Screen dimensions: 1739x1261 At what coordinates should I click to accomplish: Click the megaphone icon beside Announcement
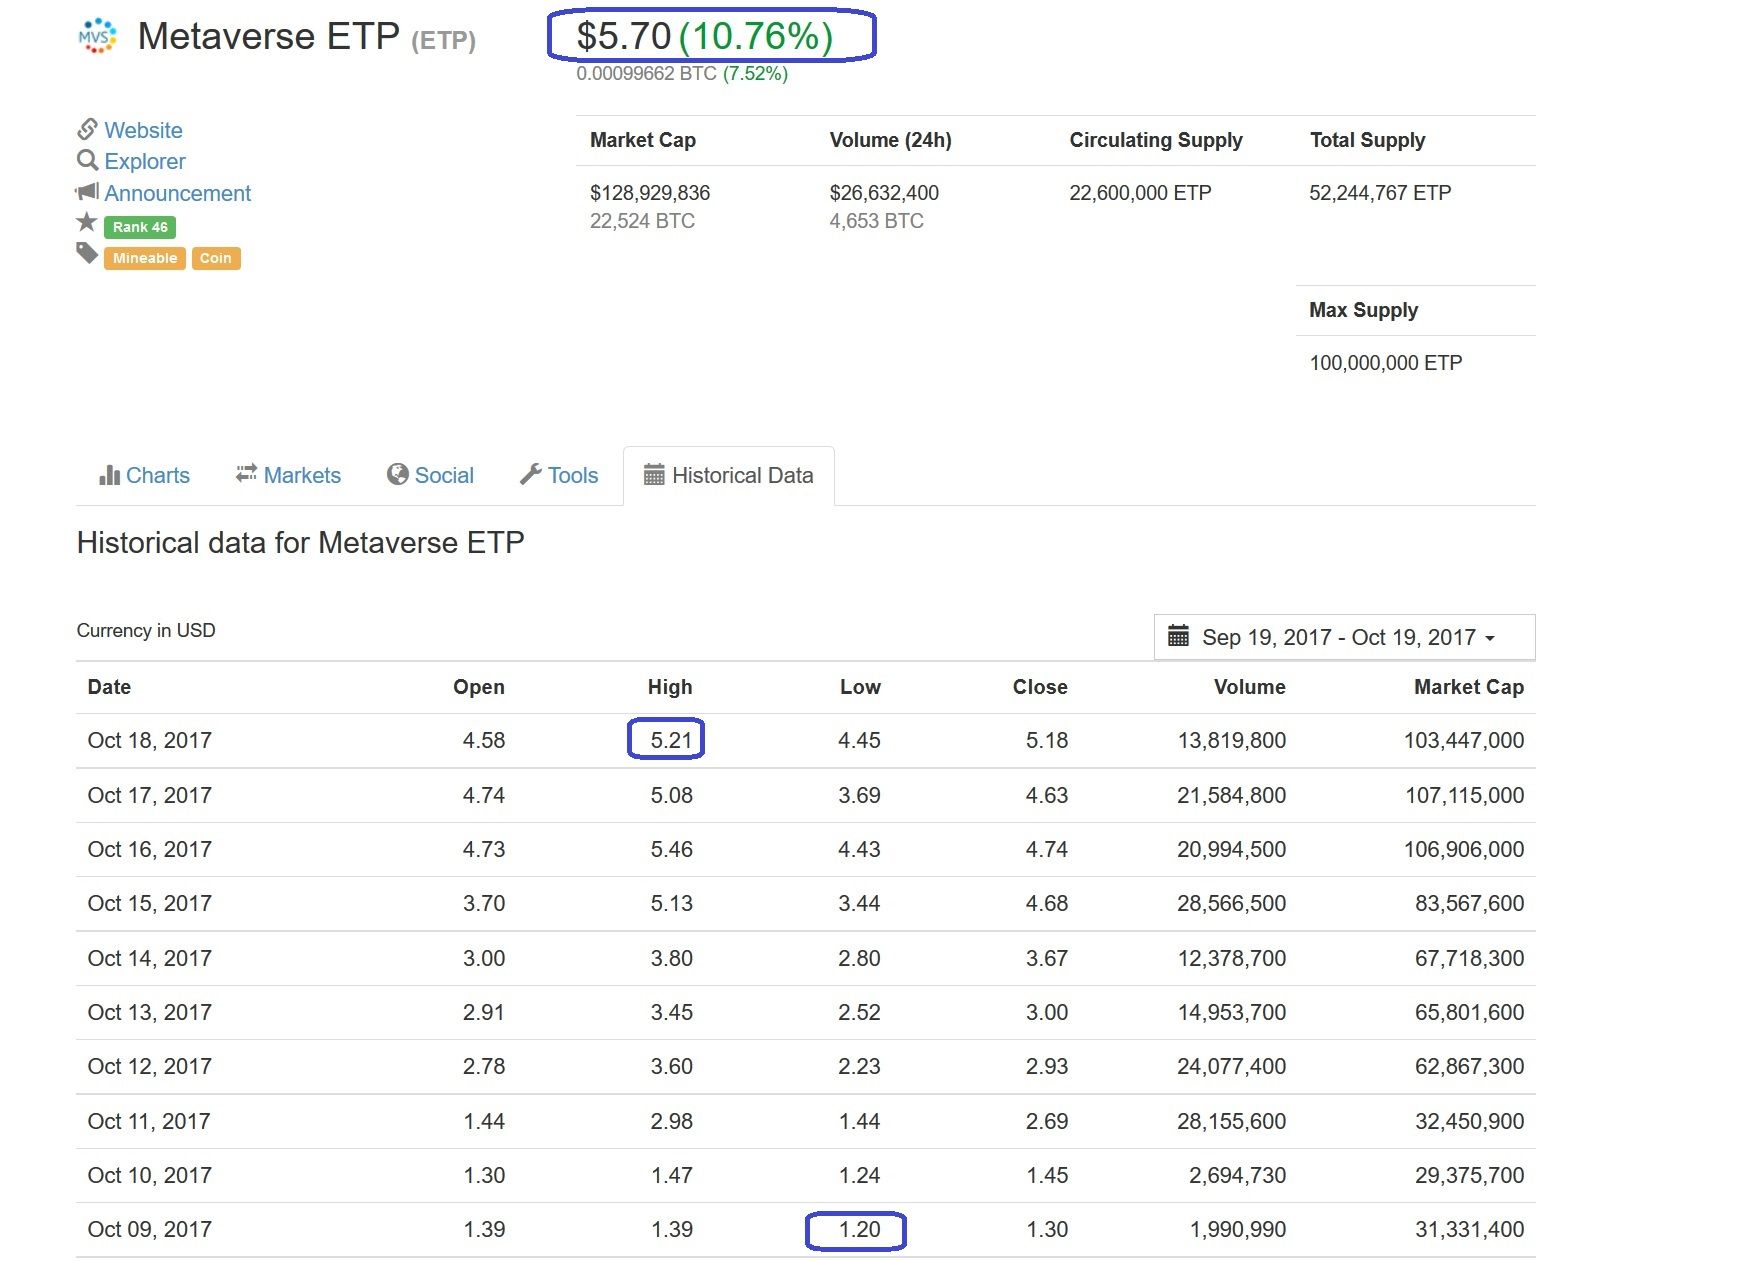87,191
